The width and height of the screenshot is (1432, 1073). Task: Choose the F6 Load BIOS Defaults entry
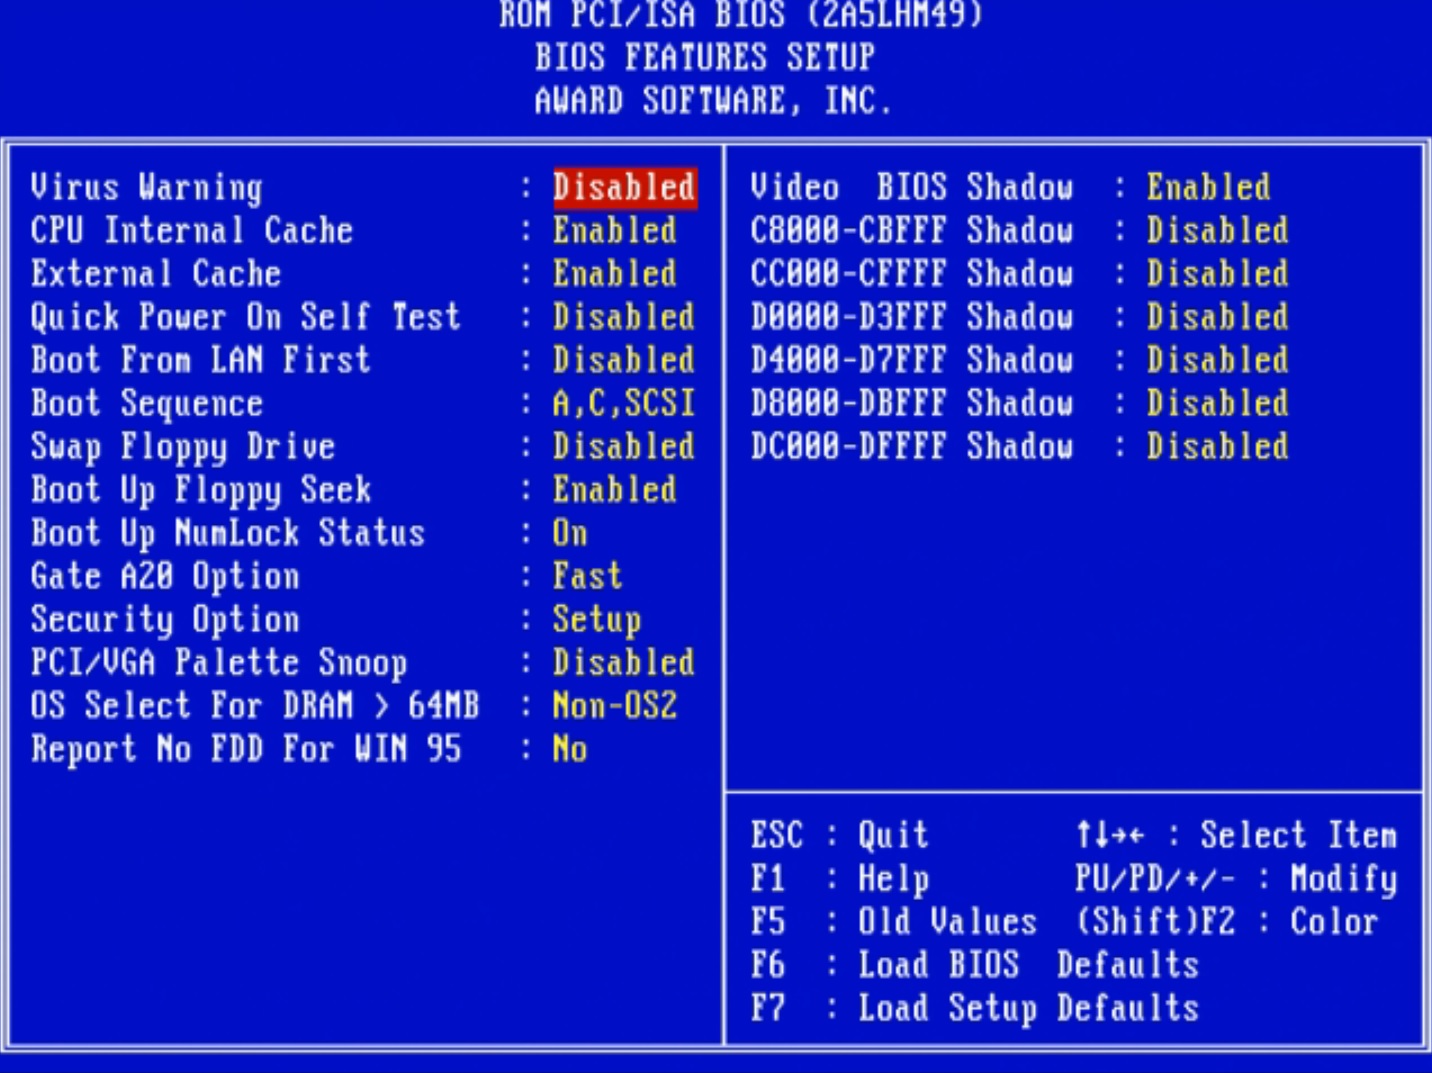tap(975, 965)
